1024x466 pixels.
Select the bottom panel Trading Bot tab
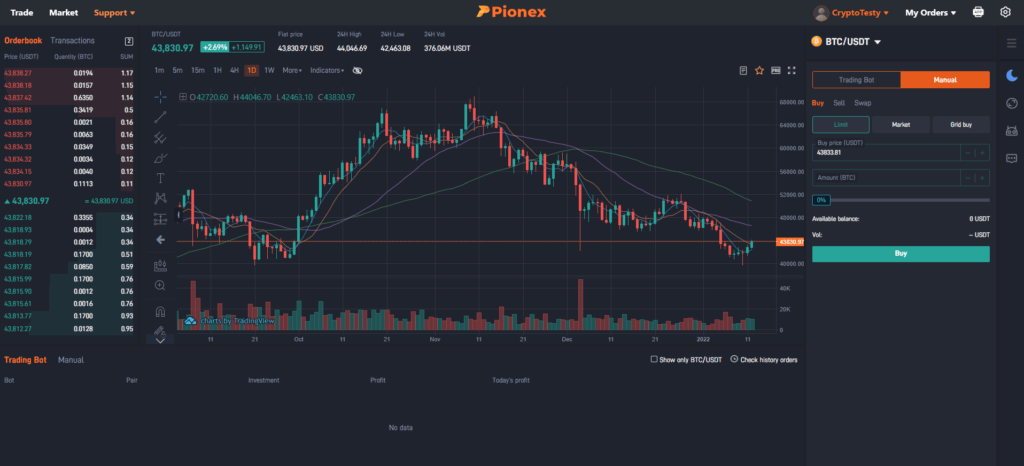(x=25, y=360)
